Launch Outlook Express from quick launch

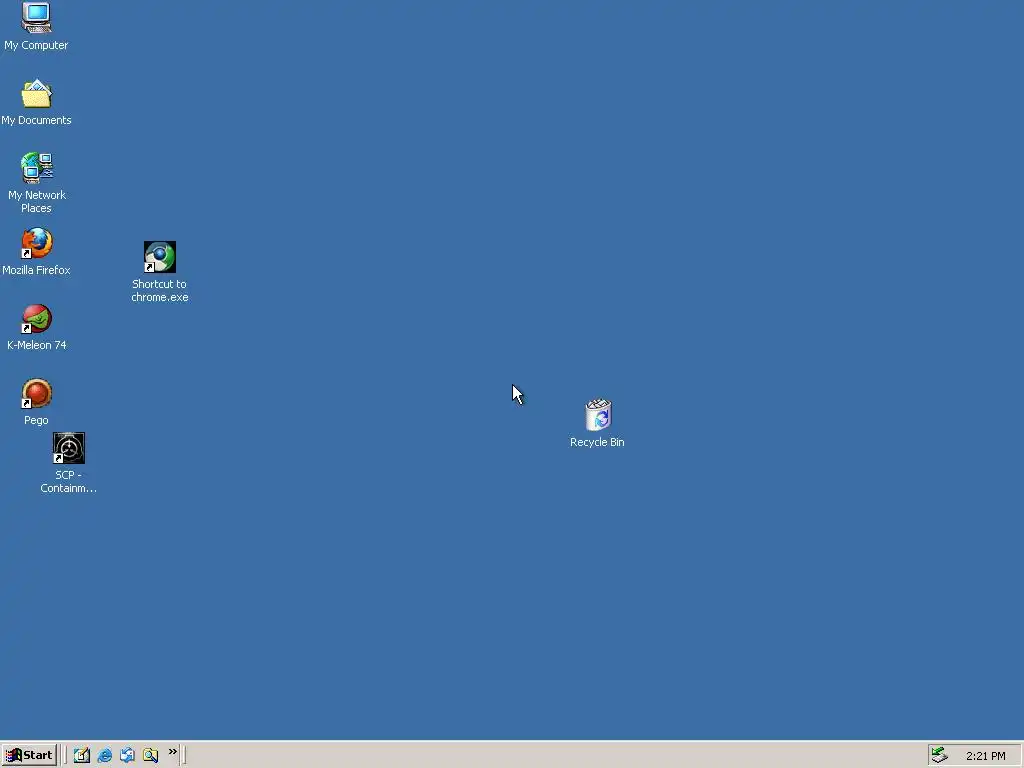coord(127,755)
